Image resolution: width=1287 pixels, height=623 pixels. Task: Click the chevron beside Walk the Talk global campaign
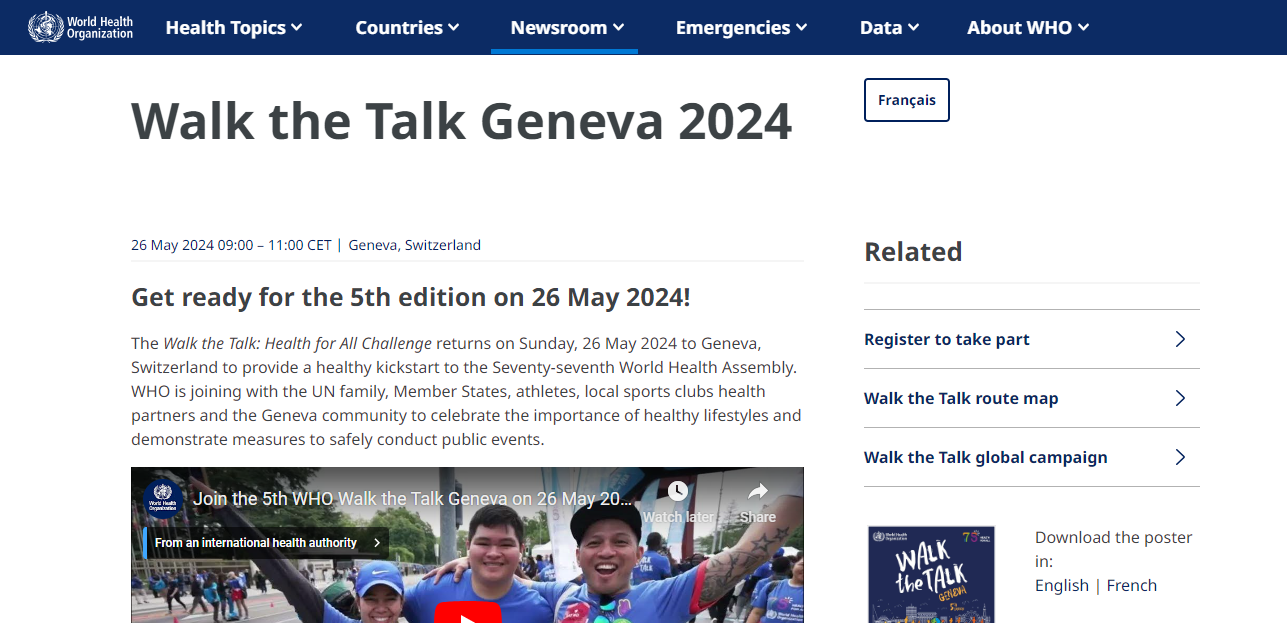click(1180, 457)
